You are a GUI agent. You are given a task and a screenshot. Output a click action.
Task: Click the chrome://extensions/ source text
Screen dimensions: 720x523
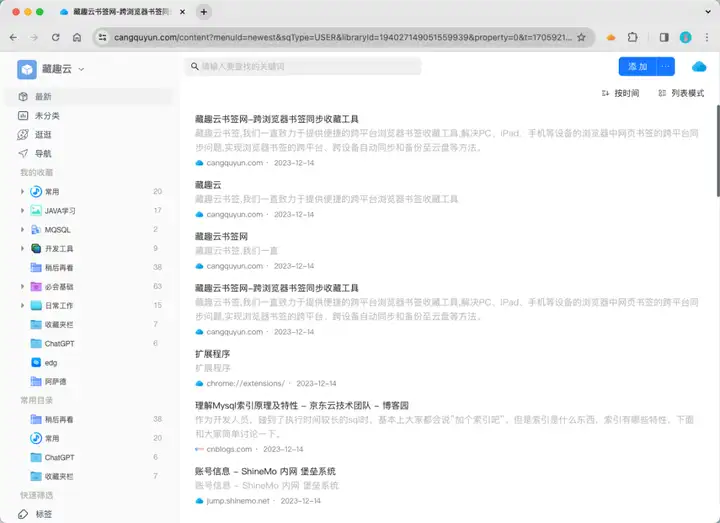point(246,383)
